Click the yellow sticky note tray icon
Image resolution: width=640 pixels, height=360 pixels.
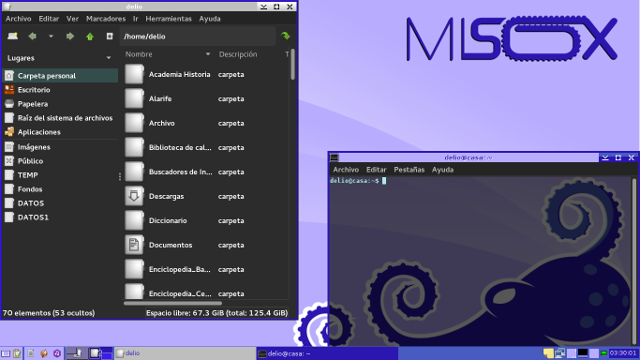click(548, 353)
